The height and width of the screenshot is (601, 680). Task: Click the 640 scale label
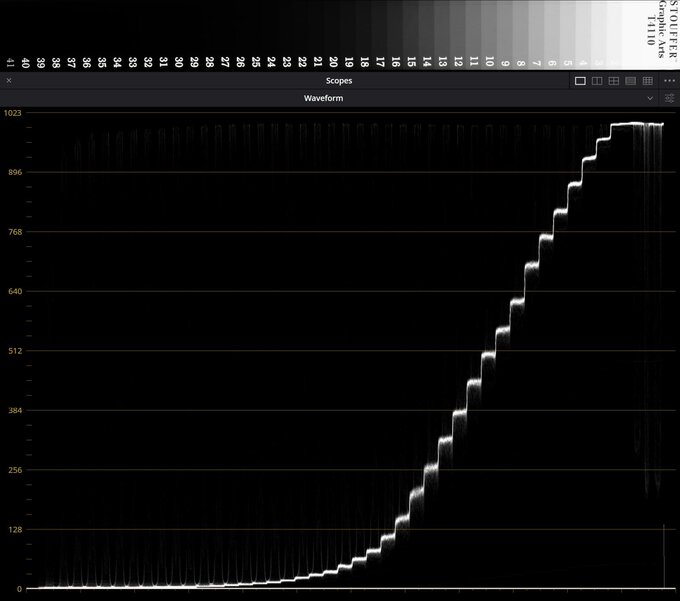pos(15,291)
